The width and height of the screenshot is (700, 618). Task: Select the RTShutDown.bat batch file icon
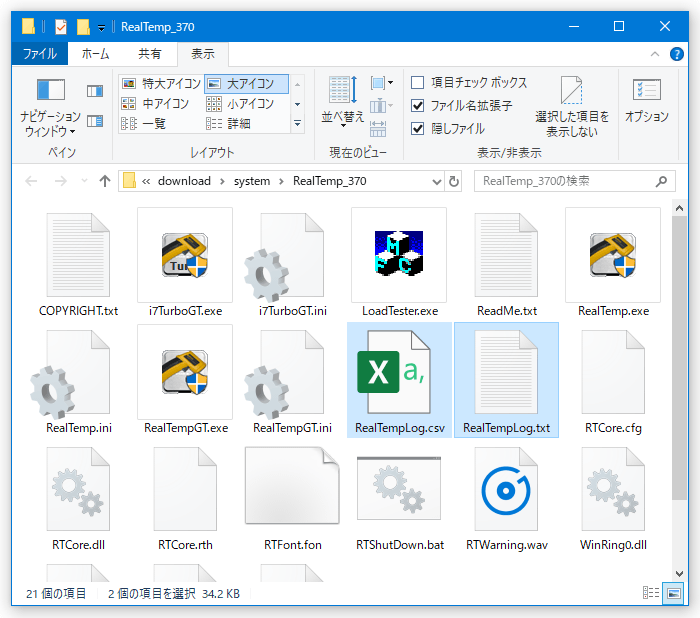399,488
